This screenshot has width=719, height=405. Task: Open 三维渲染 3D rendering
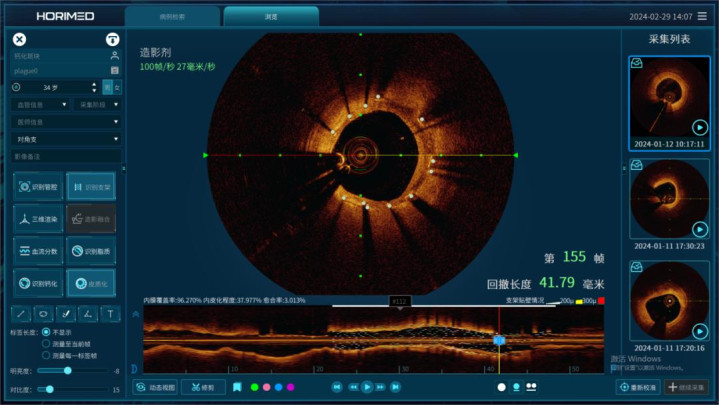[38, 218]
